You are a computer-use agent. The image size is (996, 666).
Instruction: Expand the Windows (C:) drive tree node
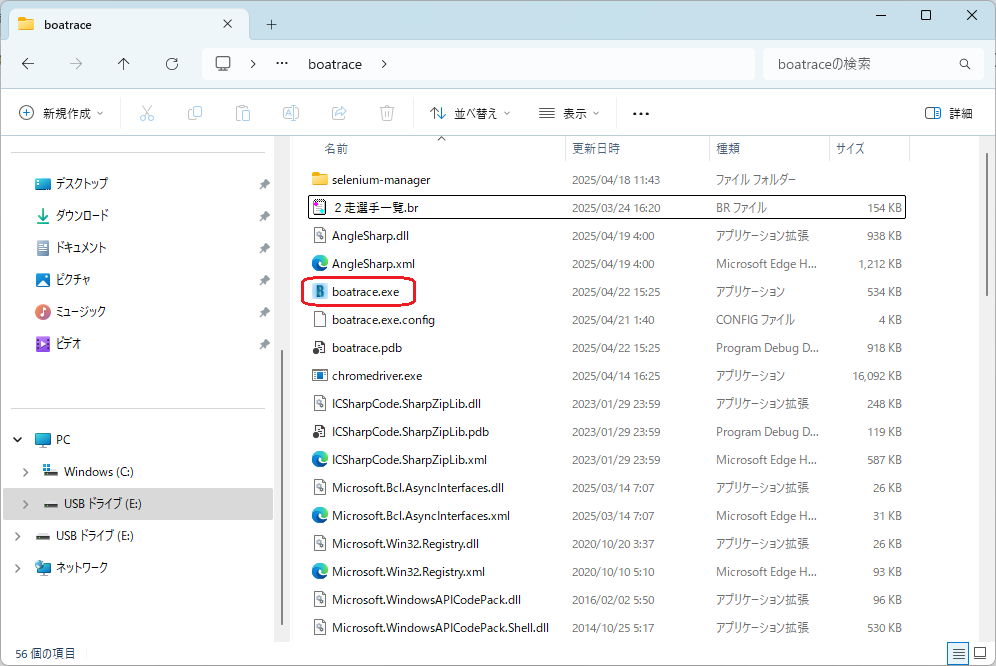pyautogui.click(x=26, y=472)
